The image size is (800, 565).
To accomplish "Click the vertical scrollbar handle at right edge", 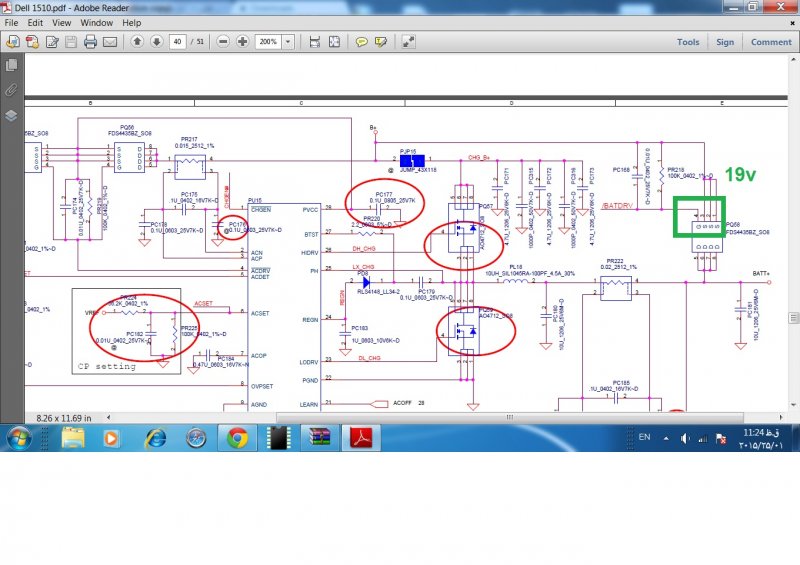I will 794,317.
